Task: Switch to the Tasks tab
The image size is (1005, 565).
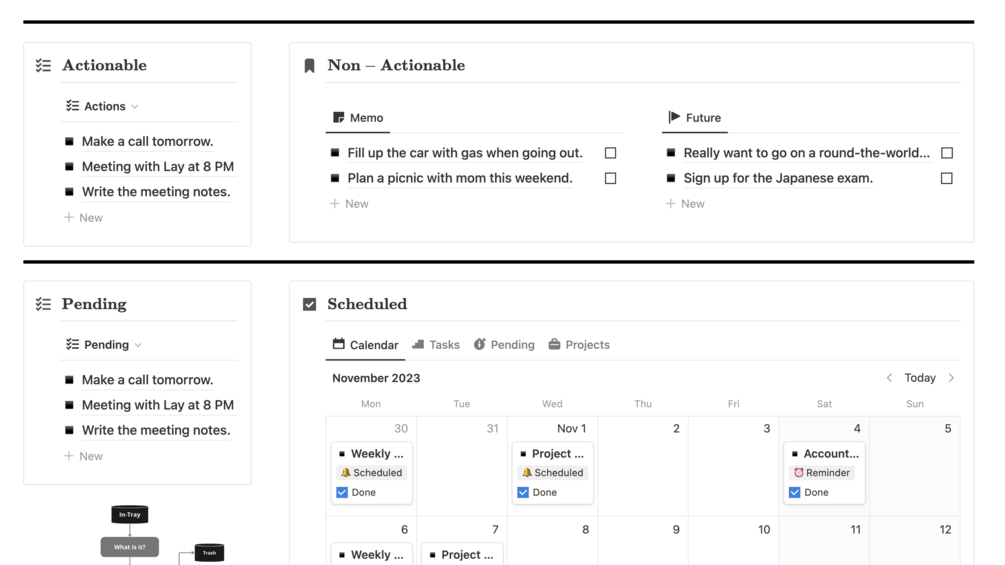Action: point(436,345)
